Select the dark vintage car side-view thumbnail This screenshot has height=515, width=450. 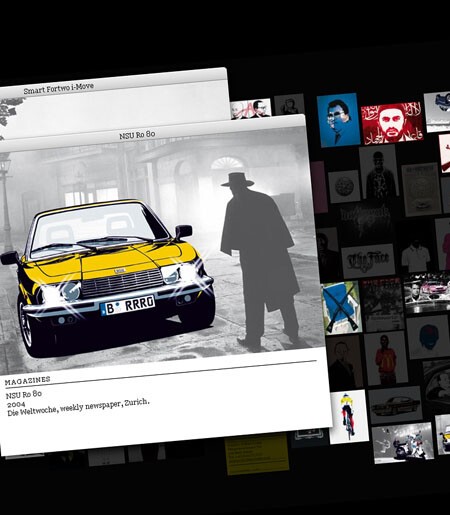click(x=395, y=405)
